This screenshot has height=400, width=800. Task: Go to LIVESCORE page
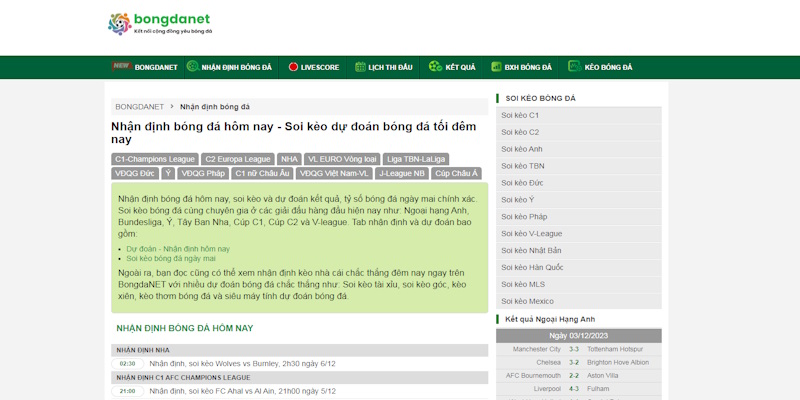click(x=319, y=67)
